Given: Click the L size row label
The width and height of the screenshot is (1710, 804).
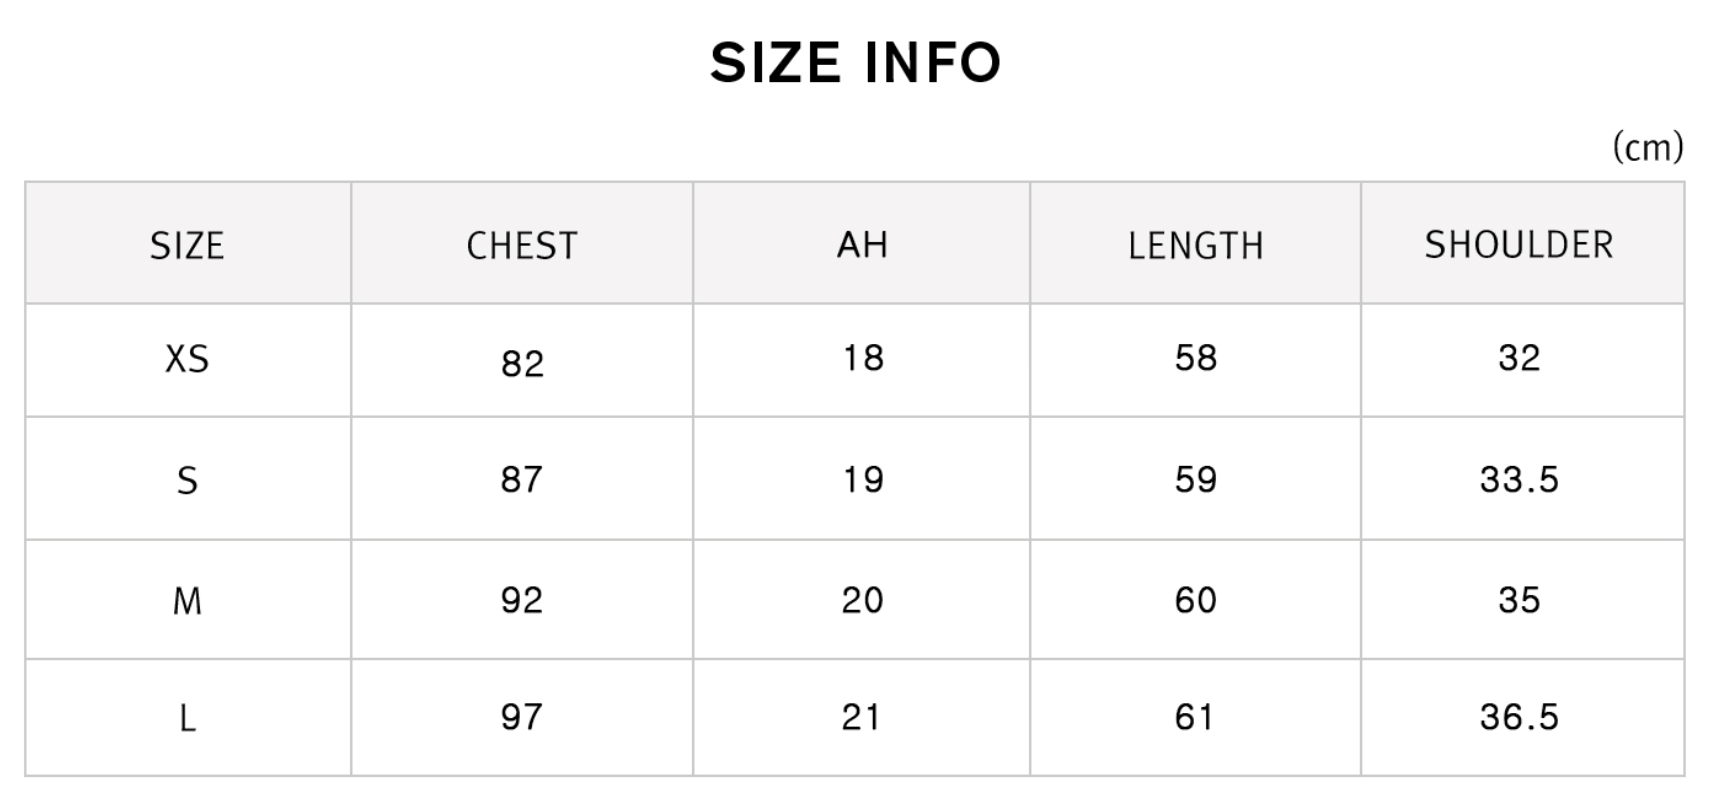Looking at the screenshot, I should [187, 718].
